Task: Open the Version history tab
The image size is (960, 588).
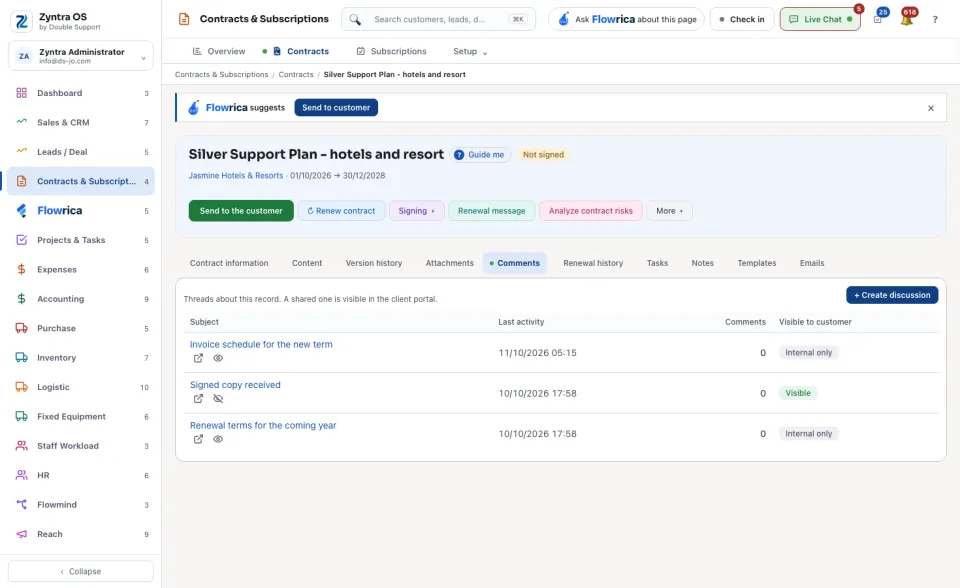Action: (374, 263)
